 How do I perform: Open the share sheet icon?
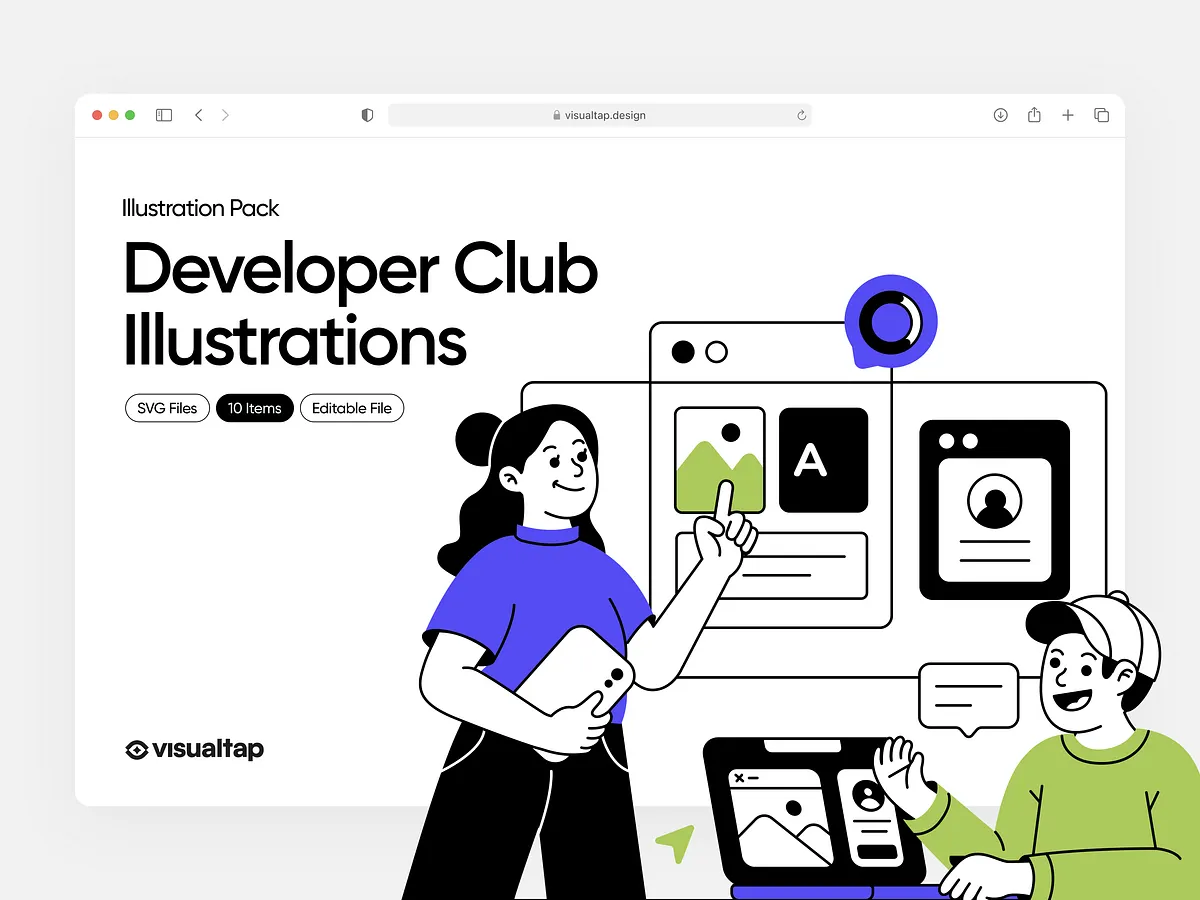1033,115
